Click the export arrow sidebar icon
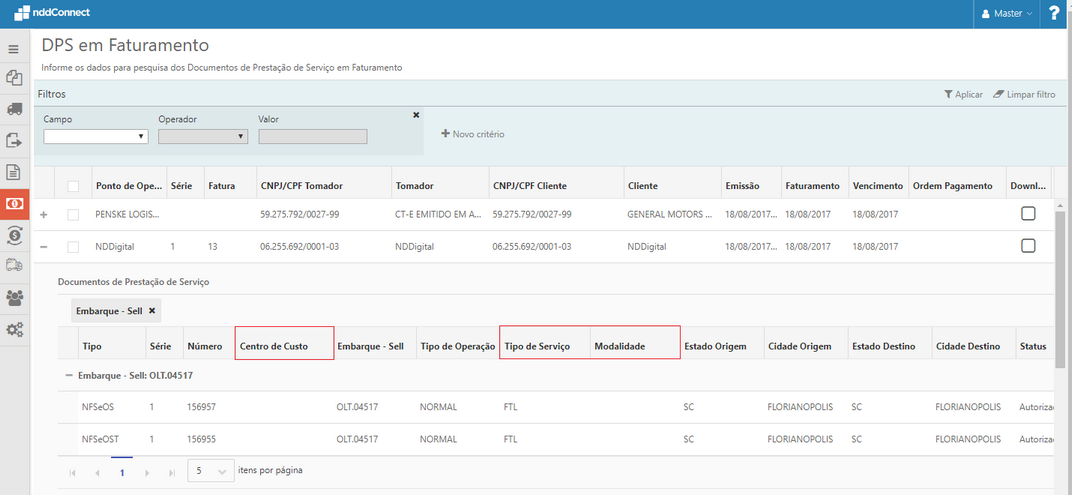Screen dimensions: 1072x495 [14, 140]
